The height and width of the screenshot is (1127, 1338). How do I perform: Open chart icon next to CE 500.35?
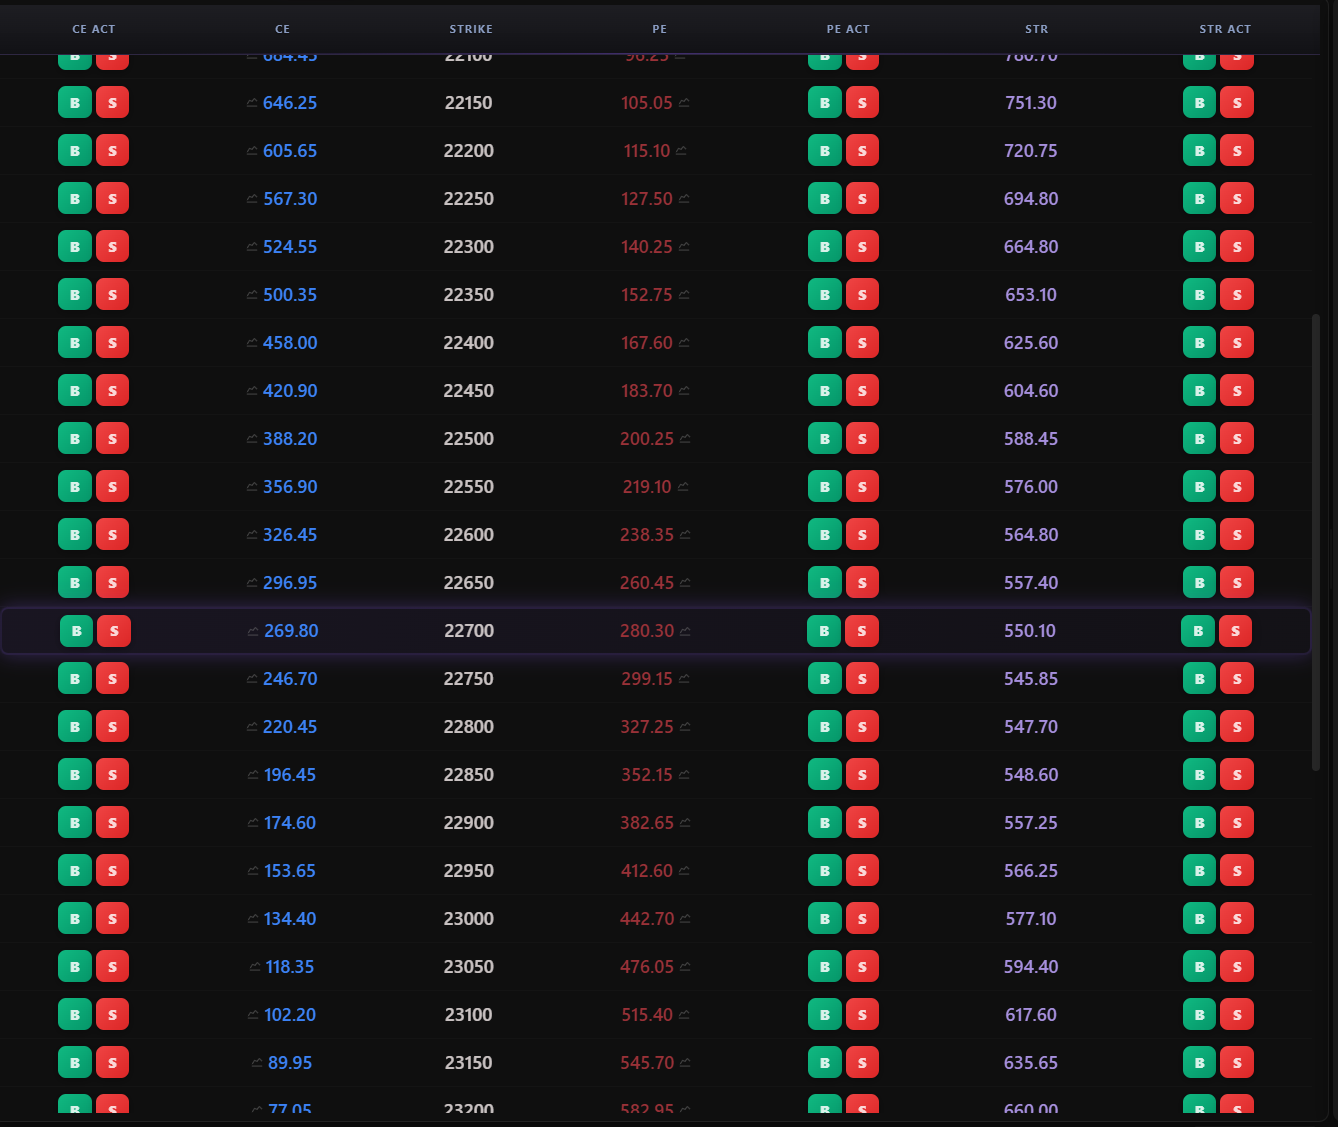252,295
